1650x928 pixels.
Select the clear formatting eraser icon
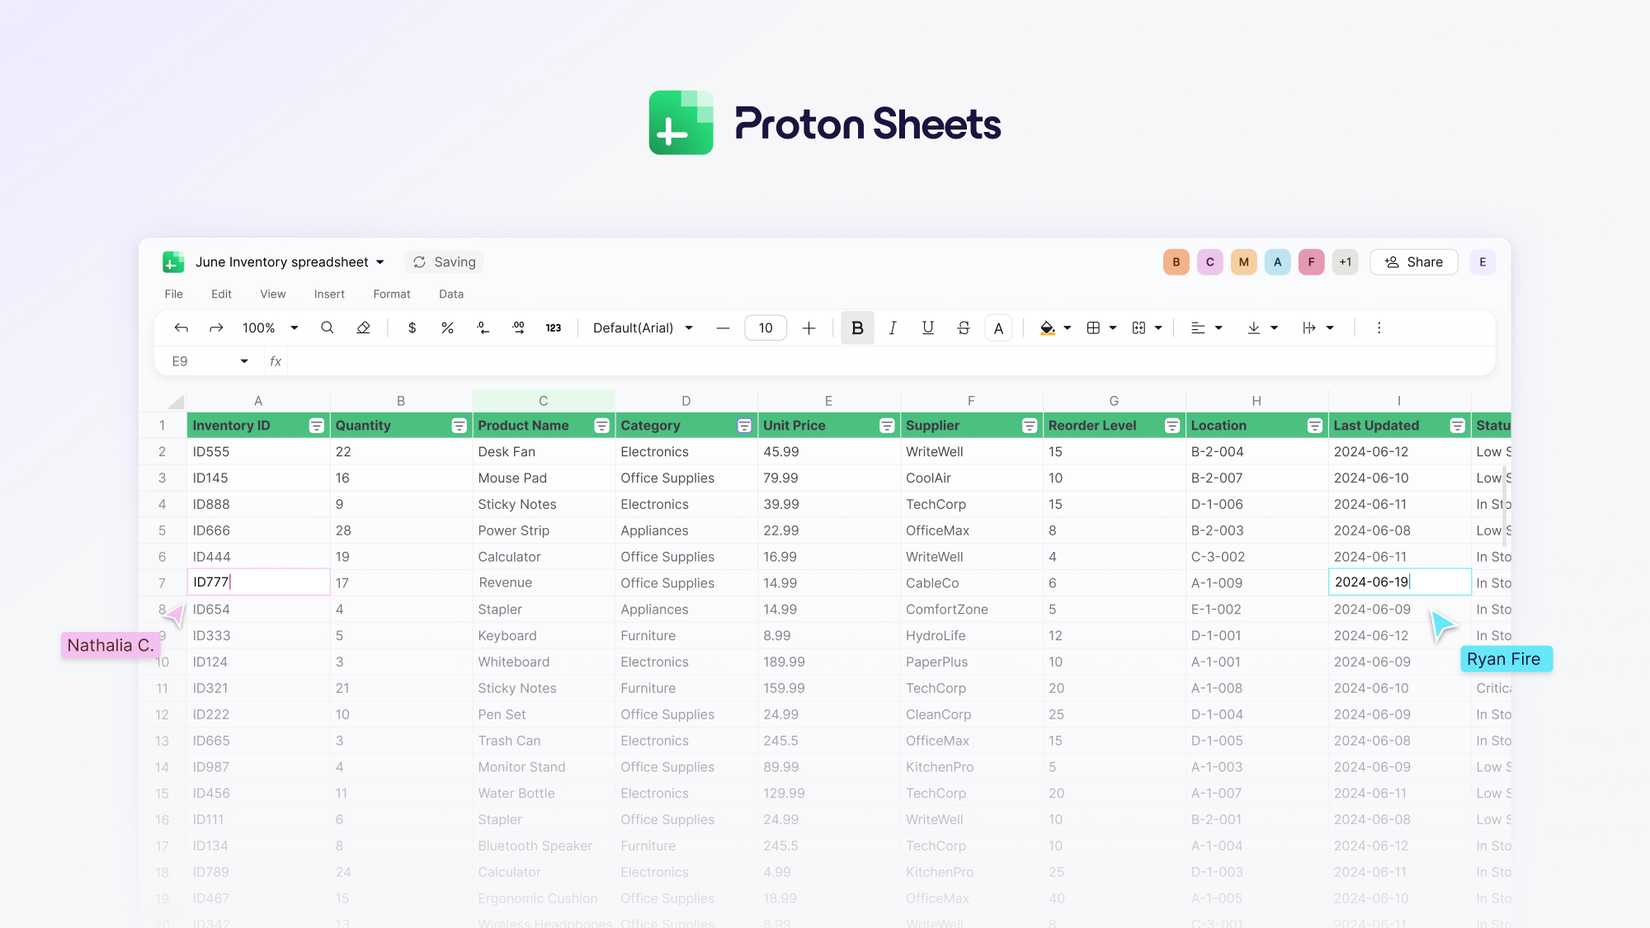[x=362, y=327]
